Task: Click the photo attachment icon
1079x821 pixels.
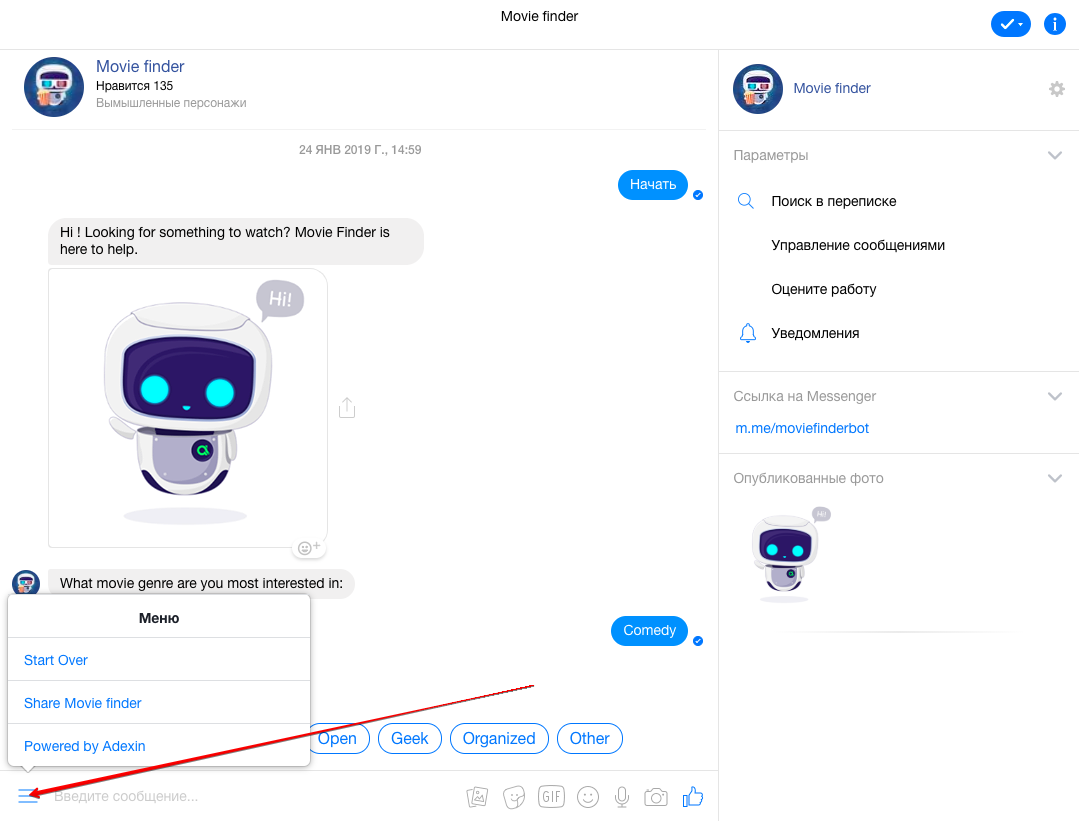Action: 477,797
